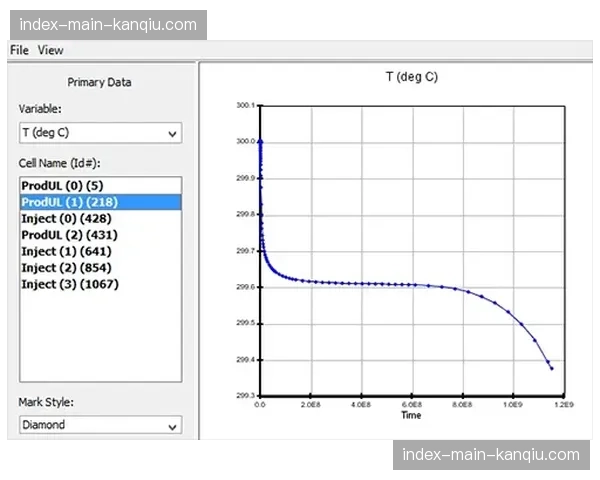Click the plot title T (deg C)
This screenshot has width=600, height=480.
(x=411, y=77)
